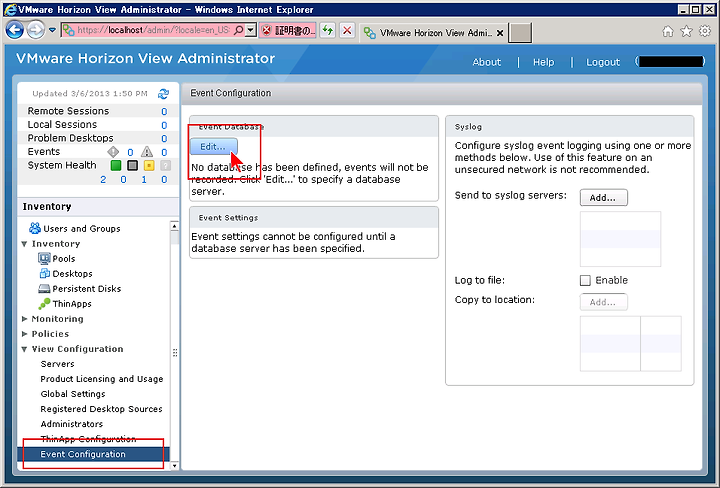
Task: Open Registered Desktop Sources
Action: [x=101, y=409]
